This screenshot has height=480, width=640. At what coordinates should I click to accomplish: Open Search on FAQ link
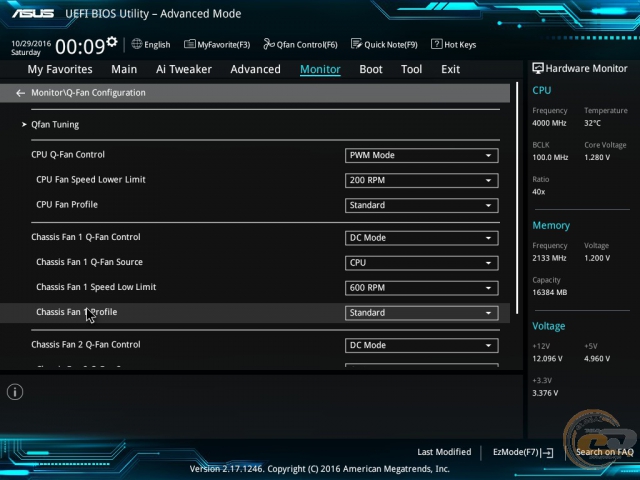point(604,452)
